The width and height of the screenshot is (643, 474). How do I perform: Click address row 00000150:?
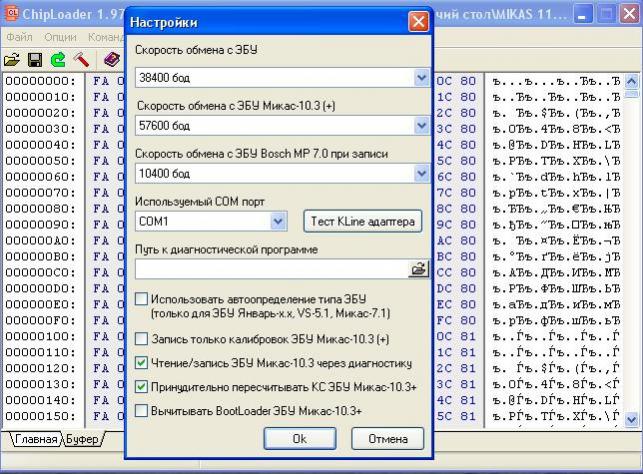tap(41, 416)
